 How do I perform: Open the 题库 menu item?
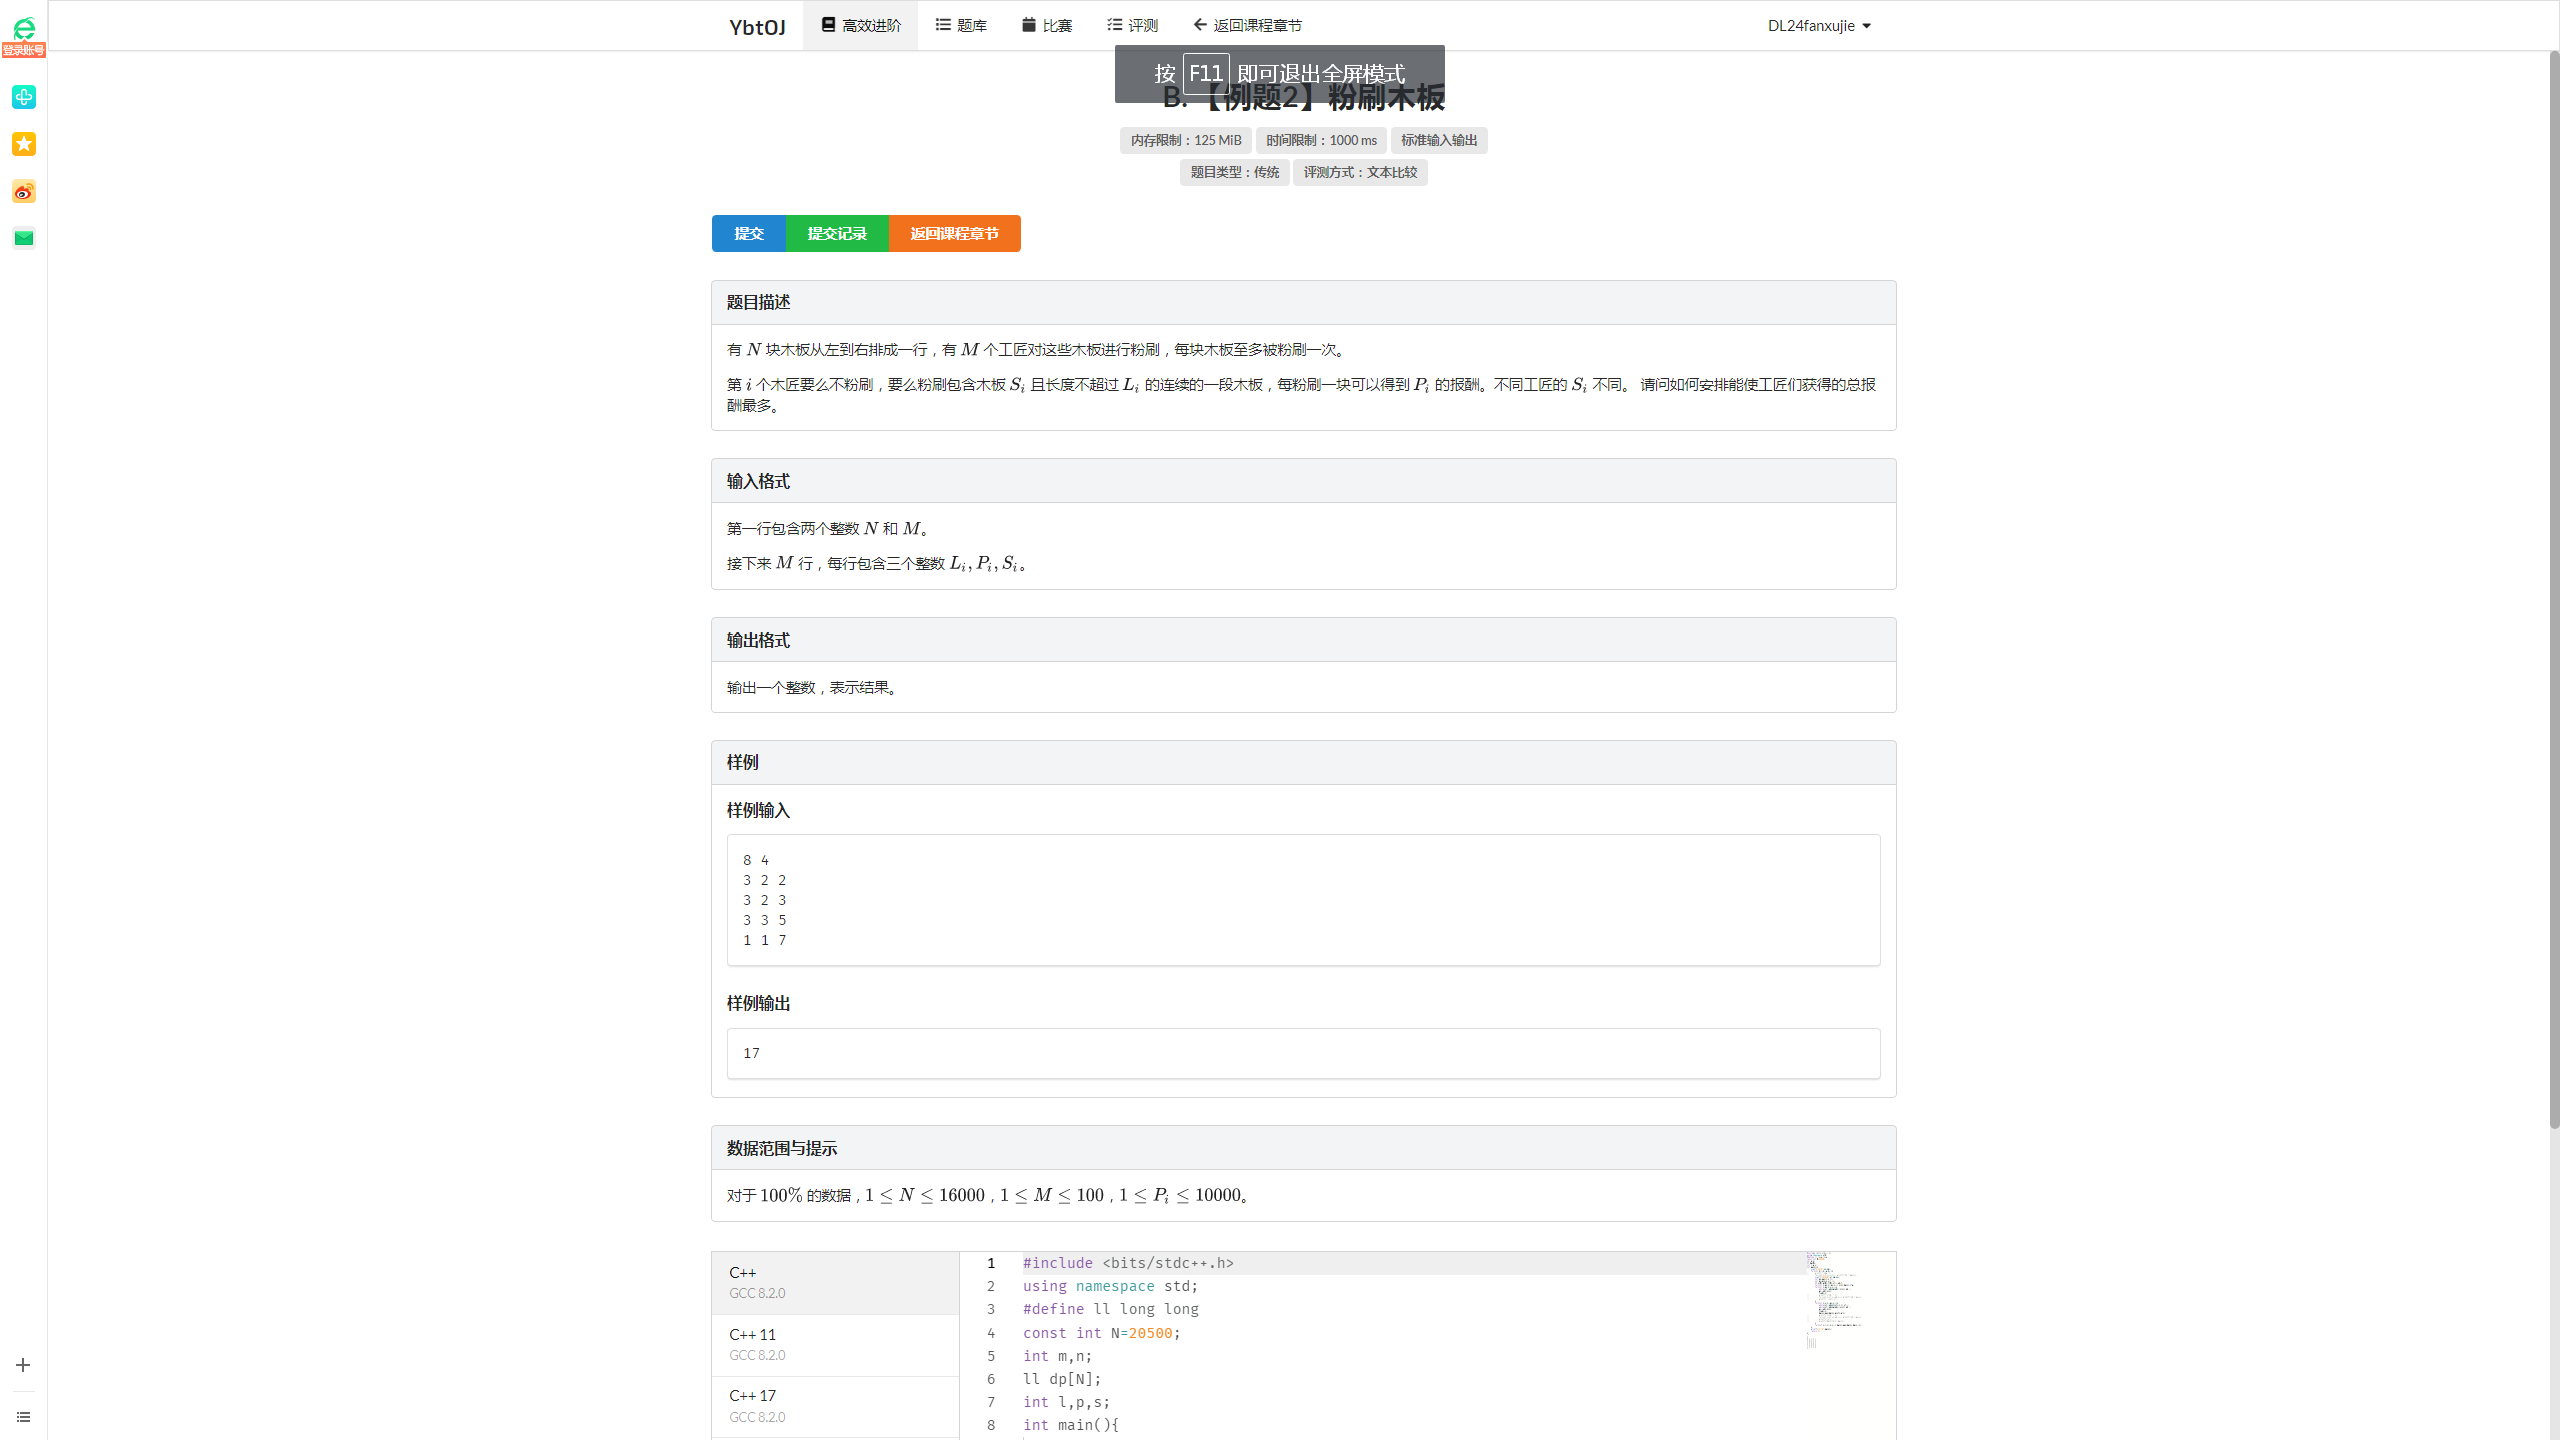tap(961, 25)
